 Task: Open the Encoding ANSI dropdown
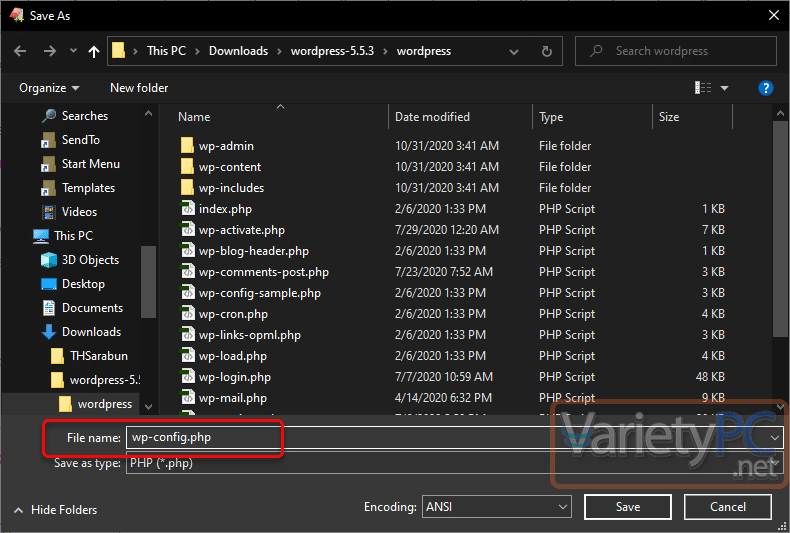click(x=496, y=506)
